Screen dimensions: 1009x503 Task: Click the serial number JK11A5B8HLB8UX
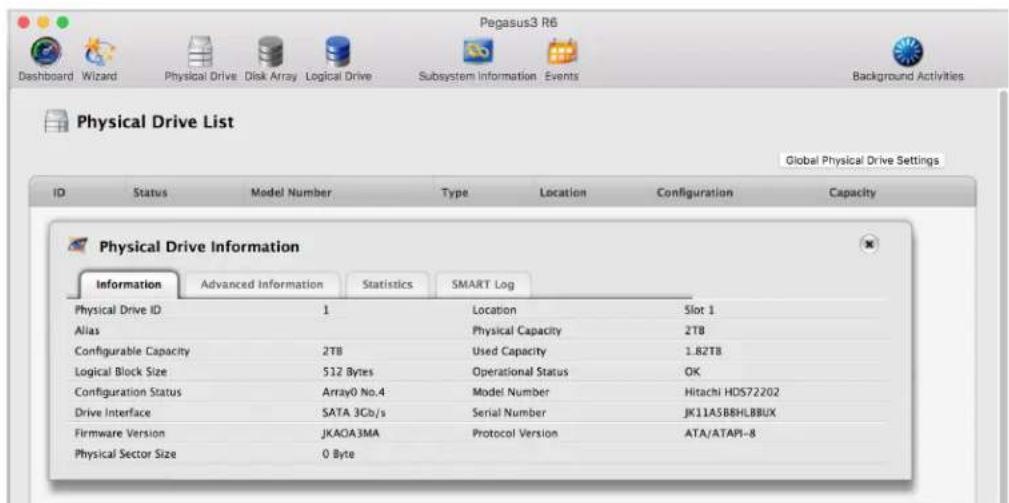coord(730,412)
